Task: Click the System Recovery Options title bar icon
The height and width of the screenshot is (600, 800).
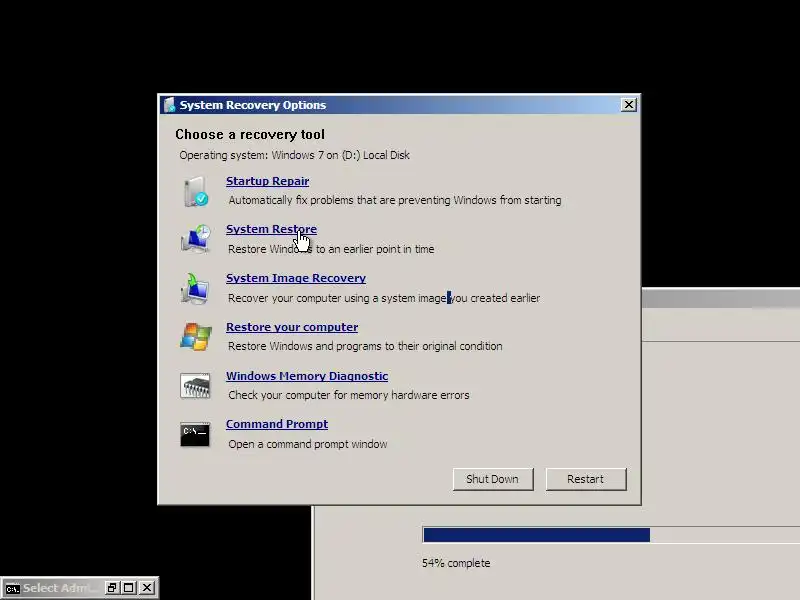Action: click(x=169, y=105)
